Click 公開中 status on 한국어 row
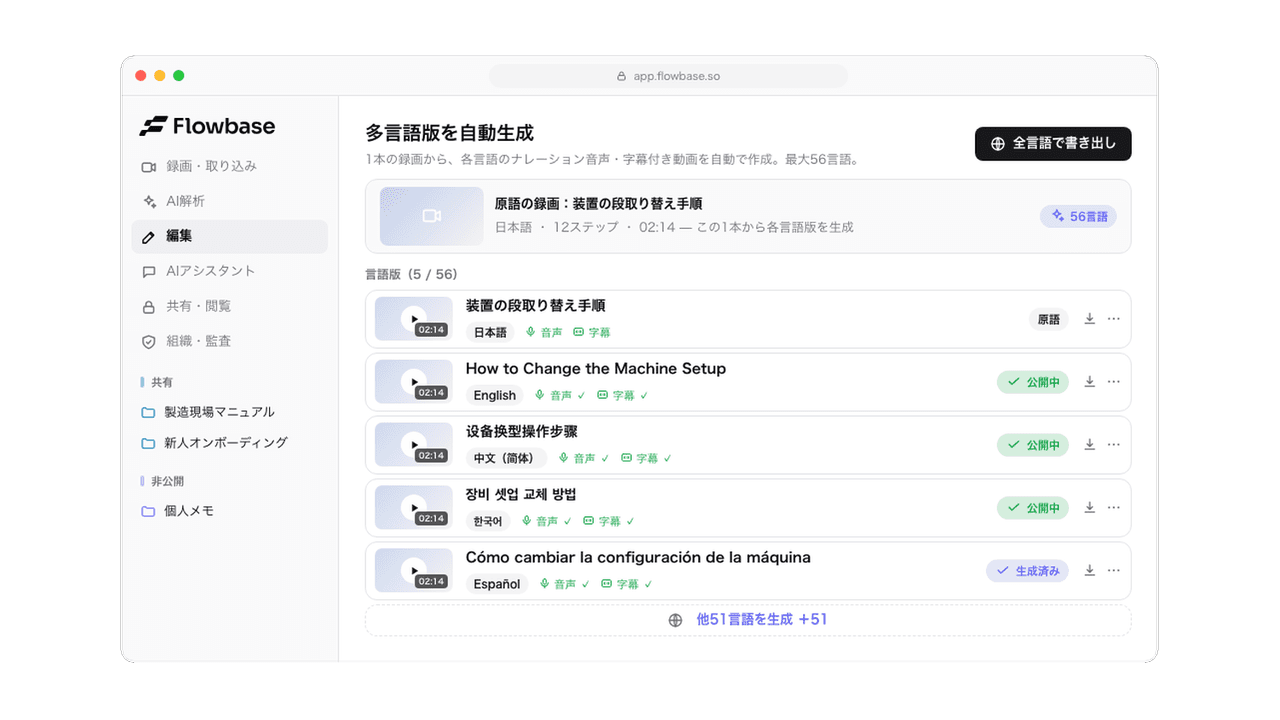 (1033, 508)
